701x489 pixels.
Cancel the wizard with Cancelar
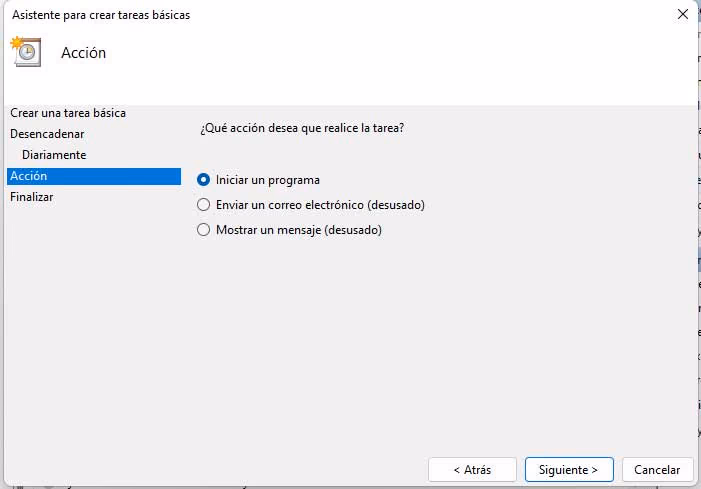(657, 470)
